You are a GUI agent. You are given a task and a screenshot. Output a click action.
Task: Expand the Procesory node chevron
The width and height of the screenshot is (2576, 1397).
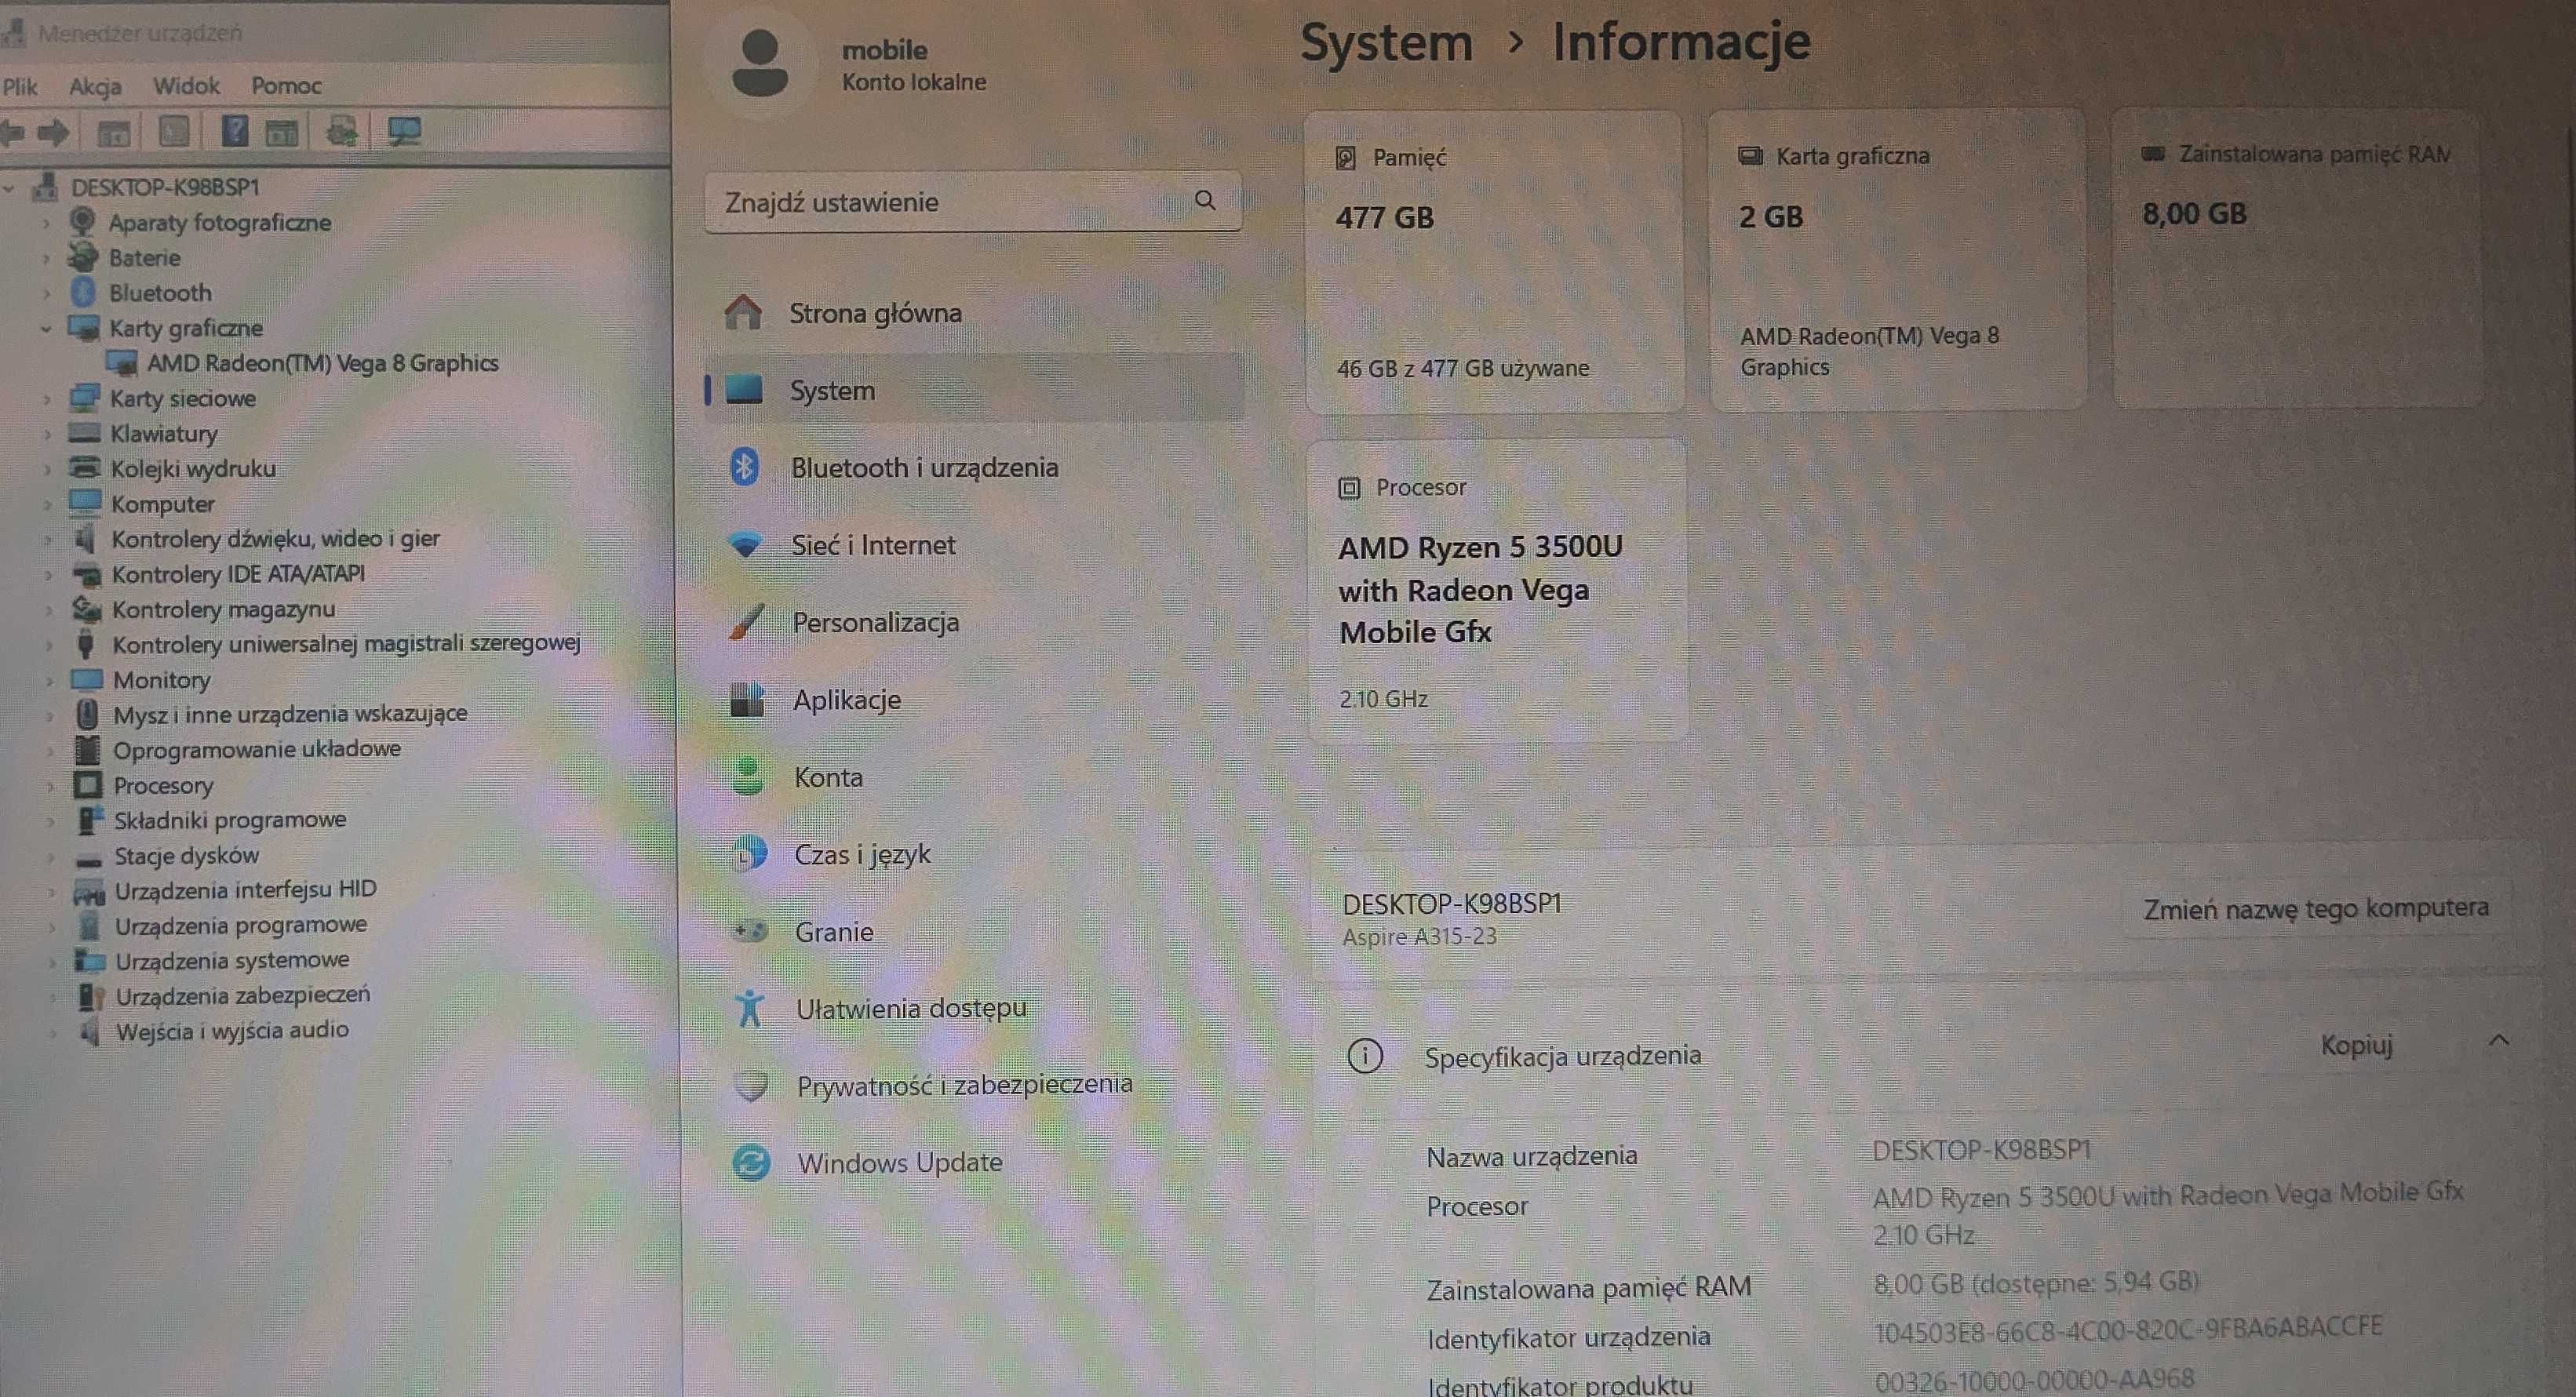click(x=50, y=786)
